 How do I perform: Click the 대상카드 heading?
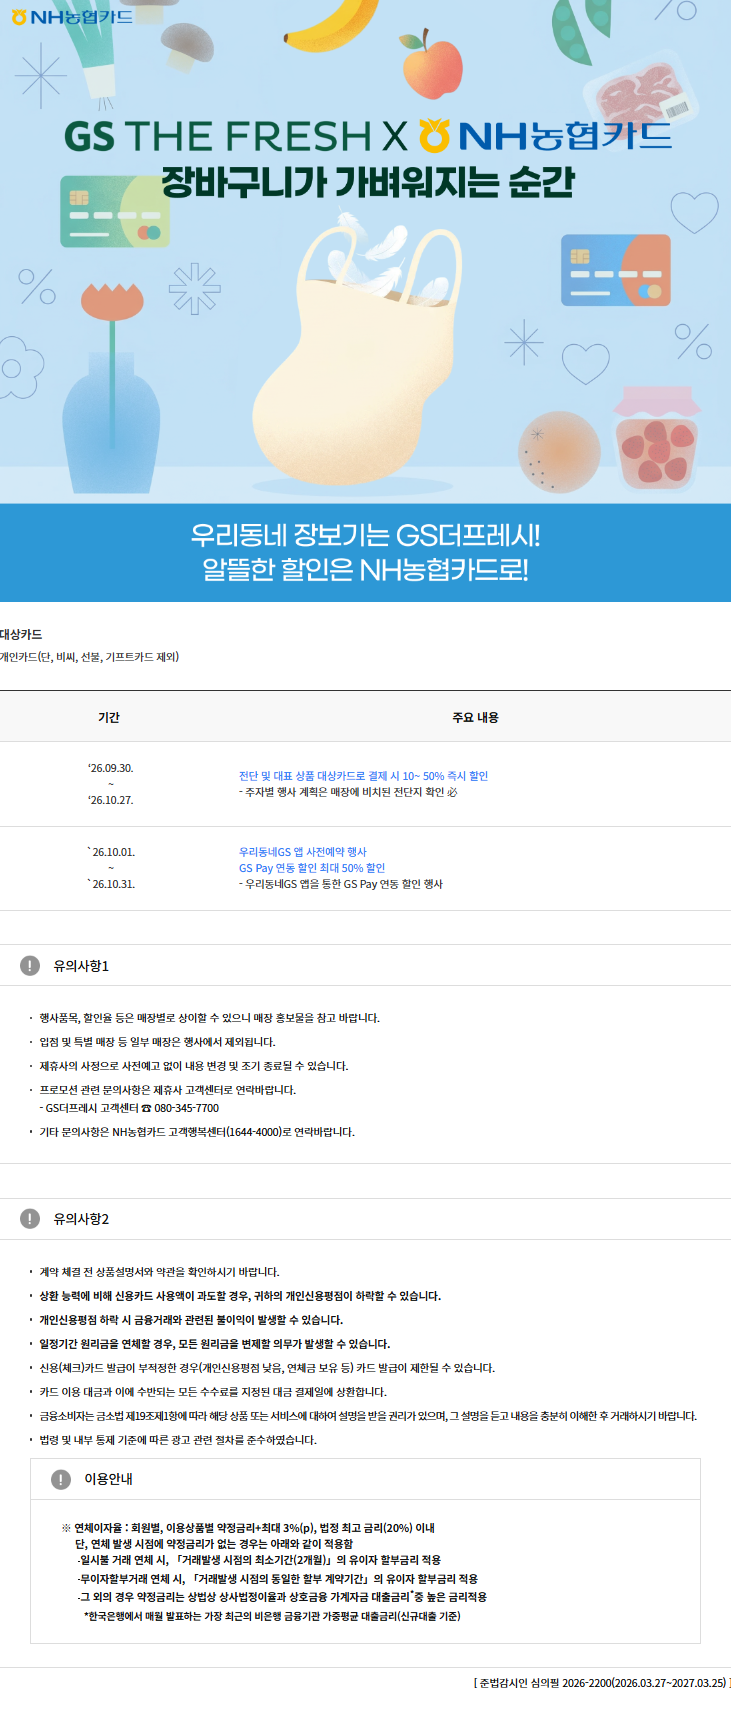click(x=21, y=634)
